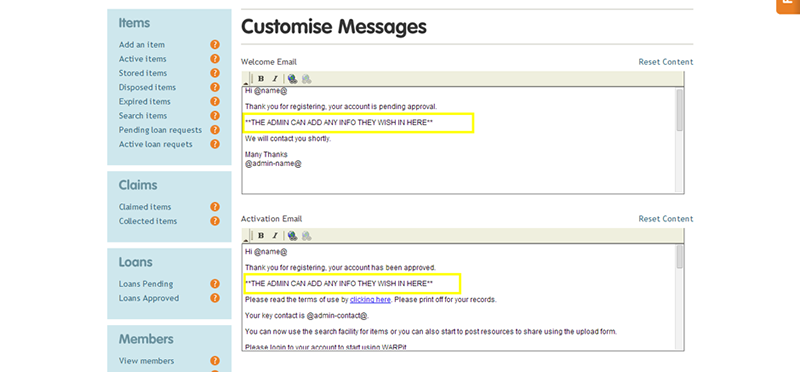Open help icon beside Loans Pending
This screenshot has width=800, height=372.
[x=215, y=284]
